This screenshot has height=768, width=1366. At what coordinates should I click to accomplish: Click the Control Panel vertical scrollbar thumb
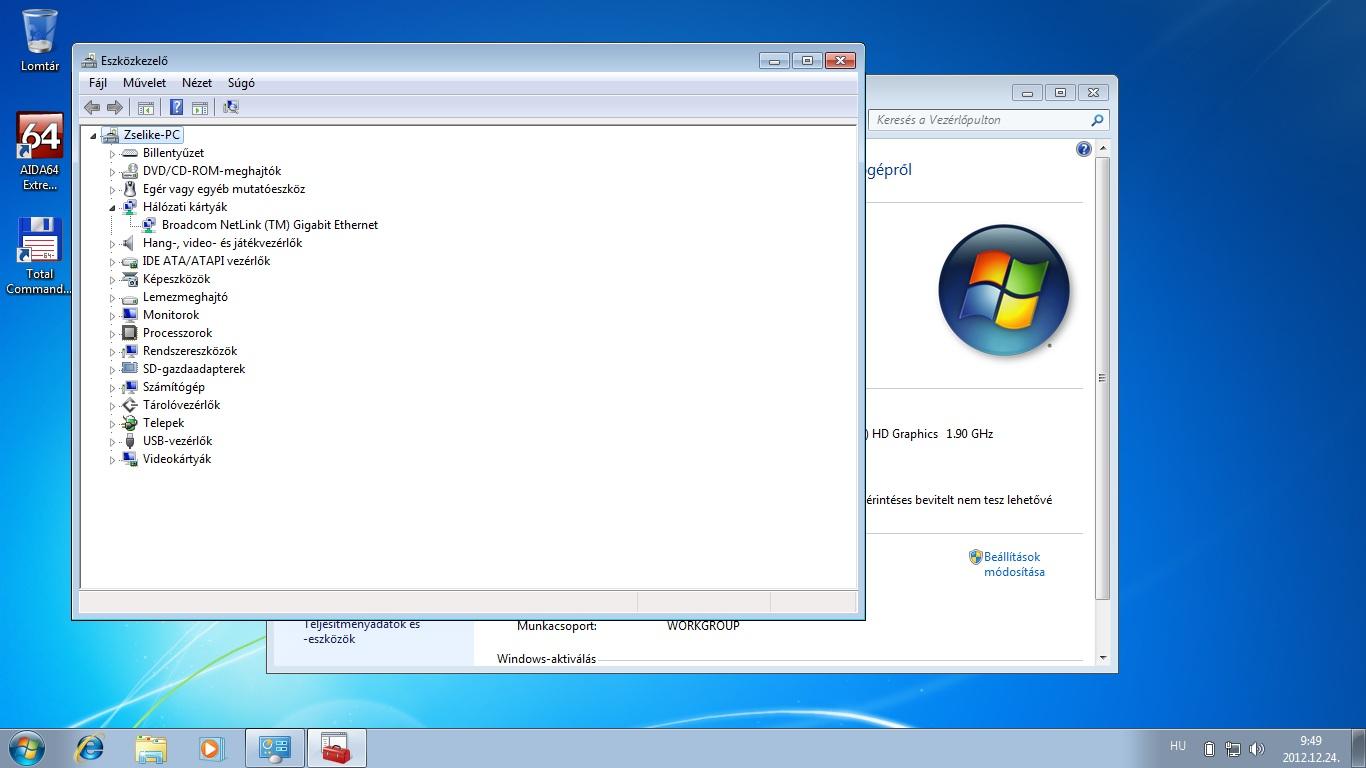[1102, 378]
